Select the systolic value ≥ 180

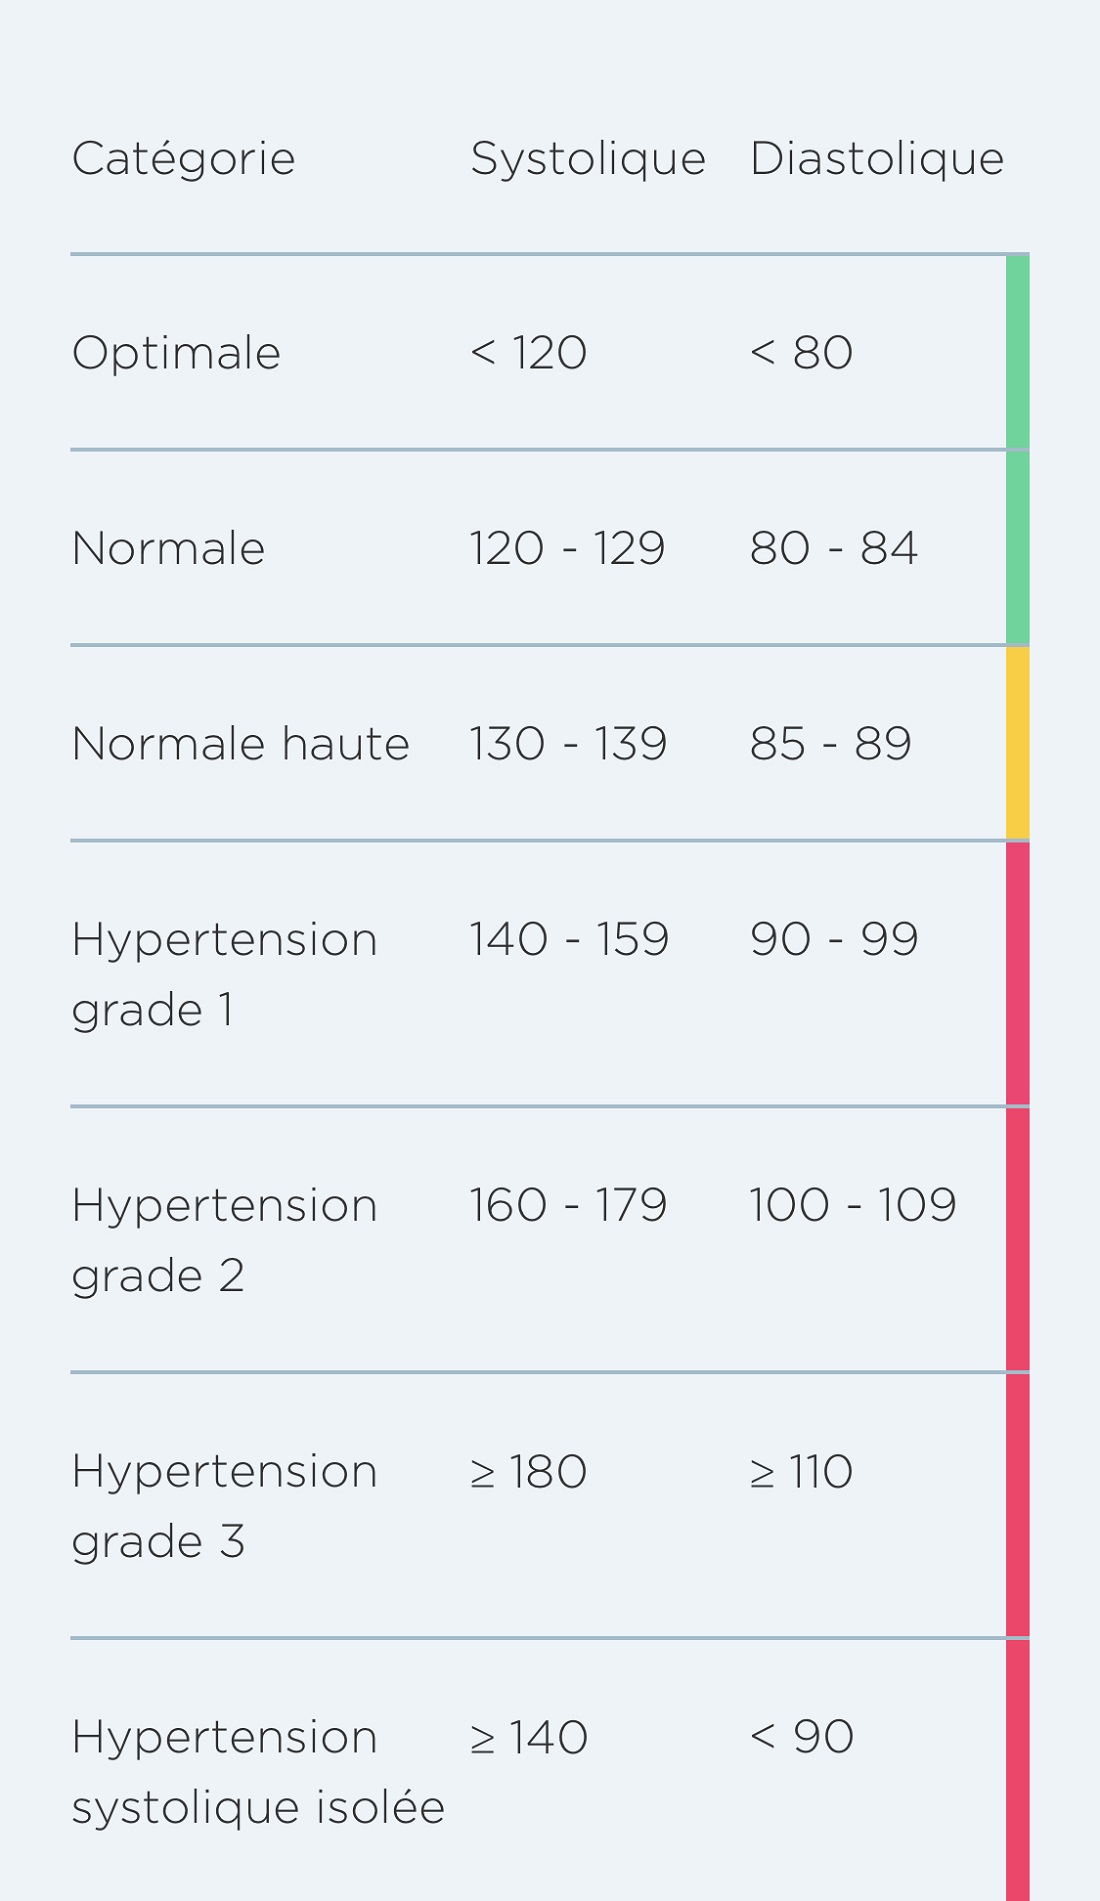pos(528,1472)
